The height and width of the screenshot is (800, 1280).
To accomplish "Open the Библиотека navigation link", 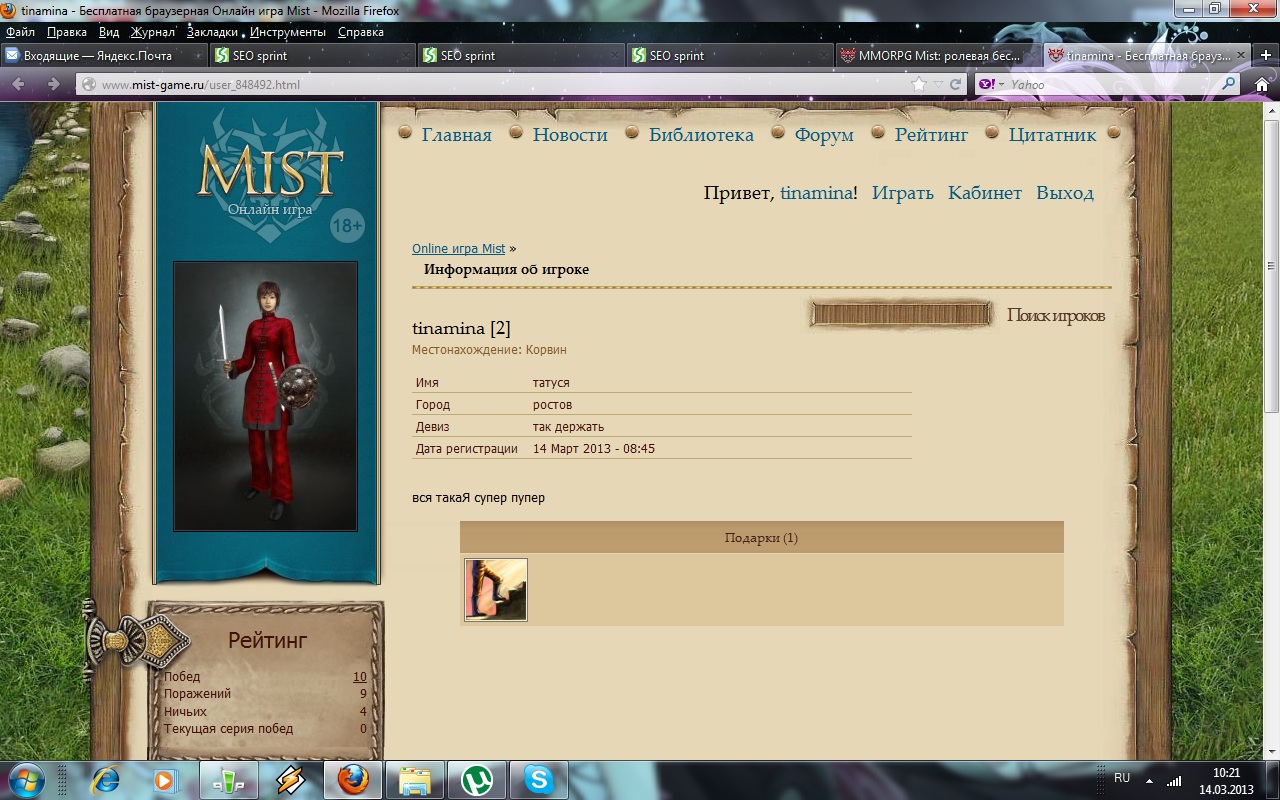I will (701, 135).
